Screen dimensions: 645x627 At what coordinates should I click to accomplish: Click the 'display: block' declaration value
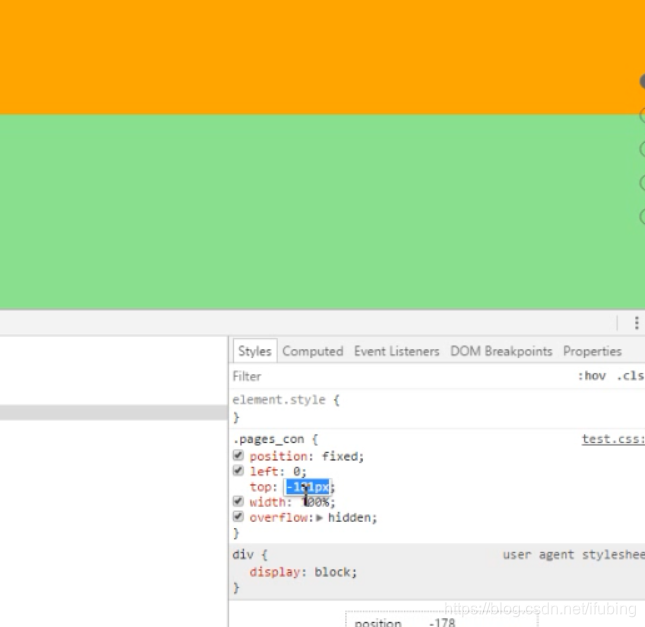[332, 572]
